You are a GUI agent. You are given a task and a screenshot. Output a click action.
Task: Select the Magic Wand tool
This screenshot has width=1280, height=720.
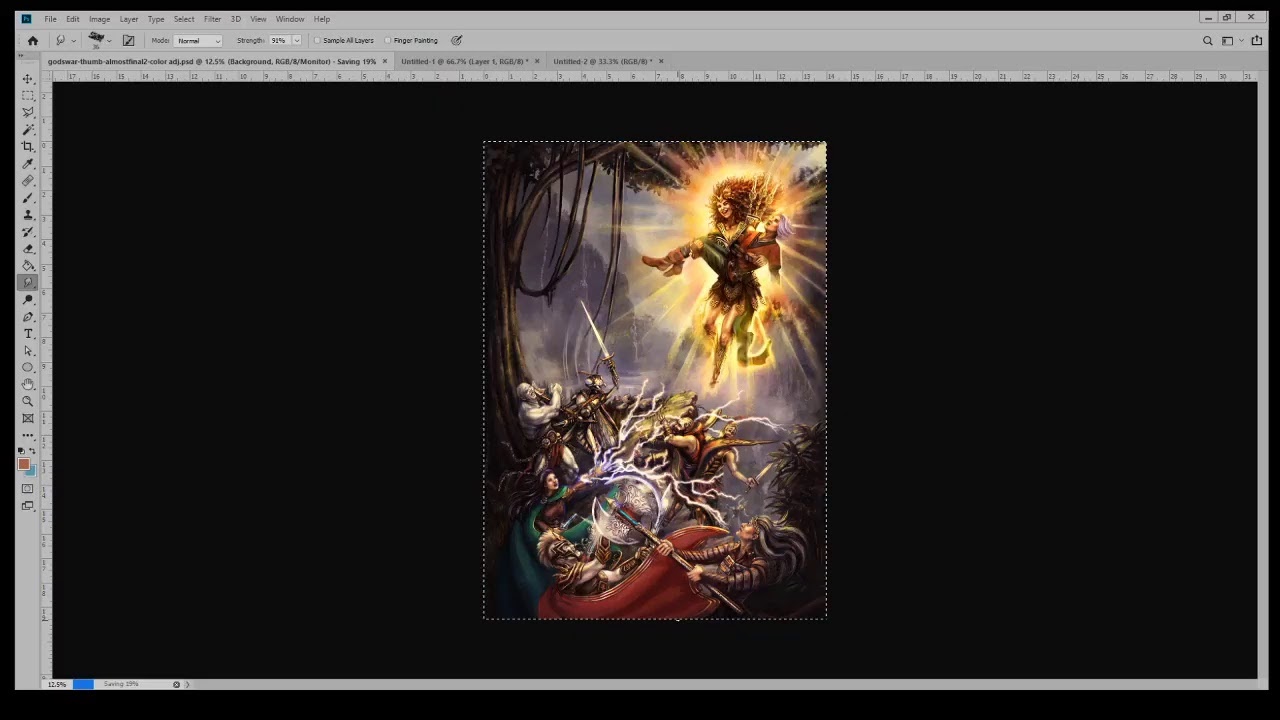click(x=28, y=129)
